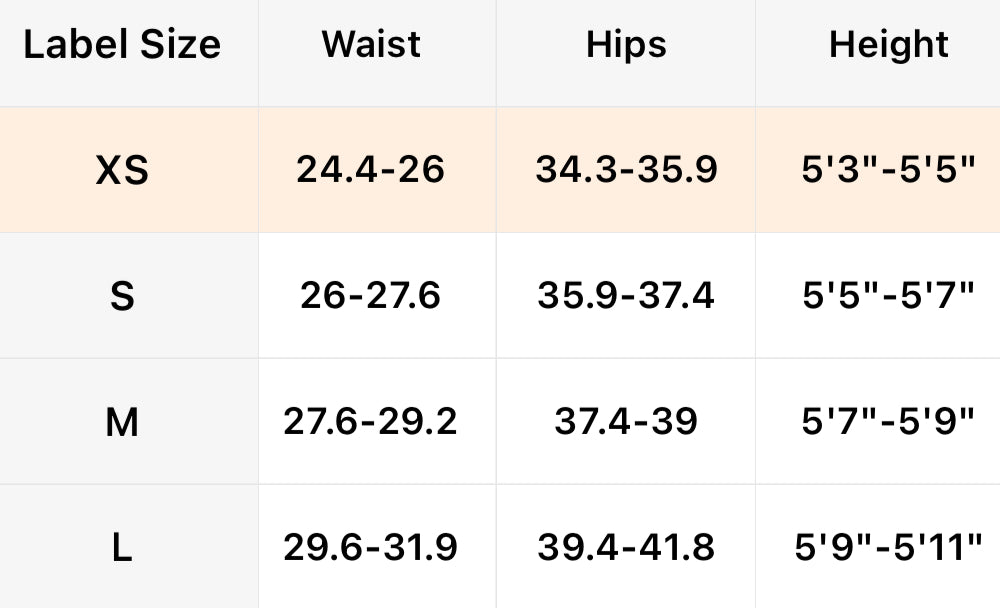Click XS hips value 34.3-35.9
Image resolution: width=1000 pixels, height=608 pixels.
coord(626,170)
